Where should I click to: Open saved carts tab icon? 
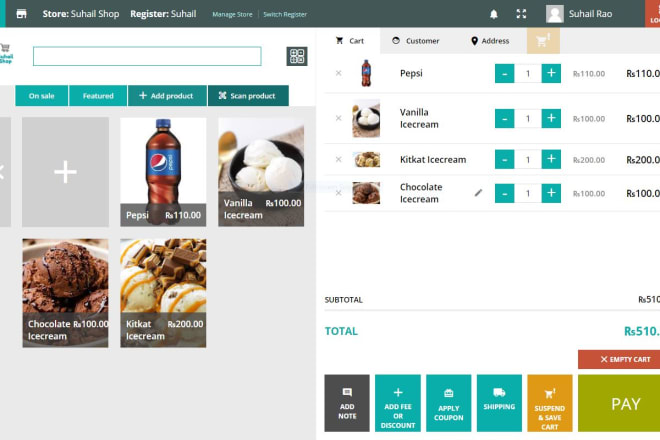click(543, 41)
